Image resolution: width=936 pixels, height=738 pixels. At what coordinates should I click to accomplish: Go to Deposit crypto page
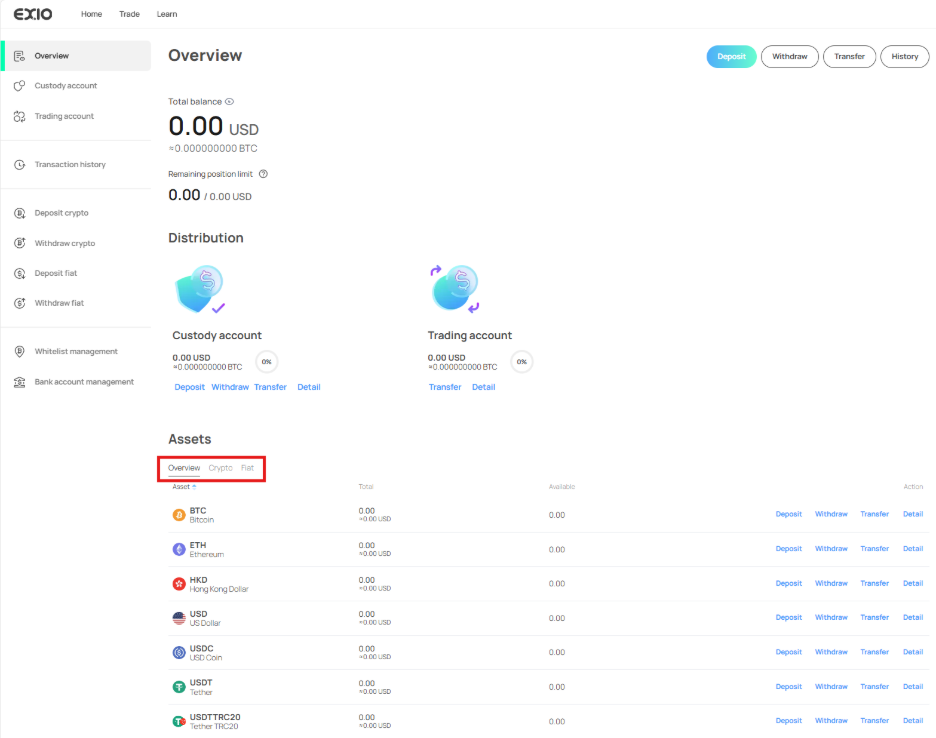61,213
